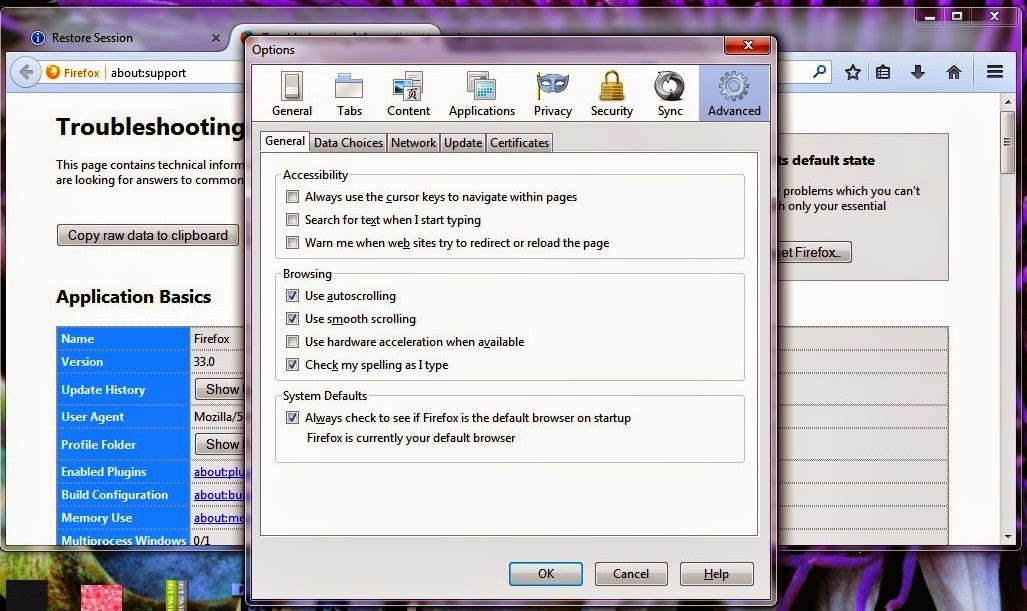Click Show button for Profile Folder

pos(220,444)
